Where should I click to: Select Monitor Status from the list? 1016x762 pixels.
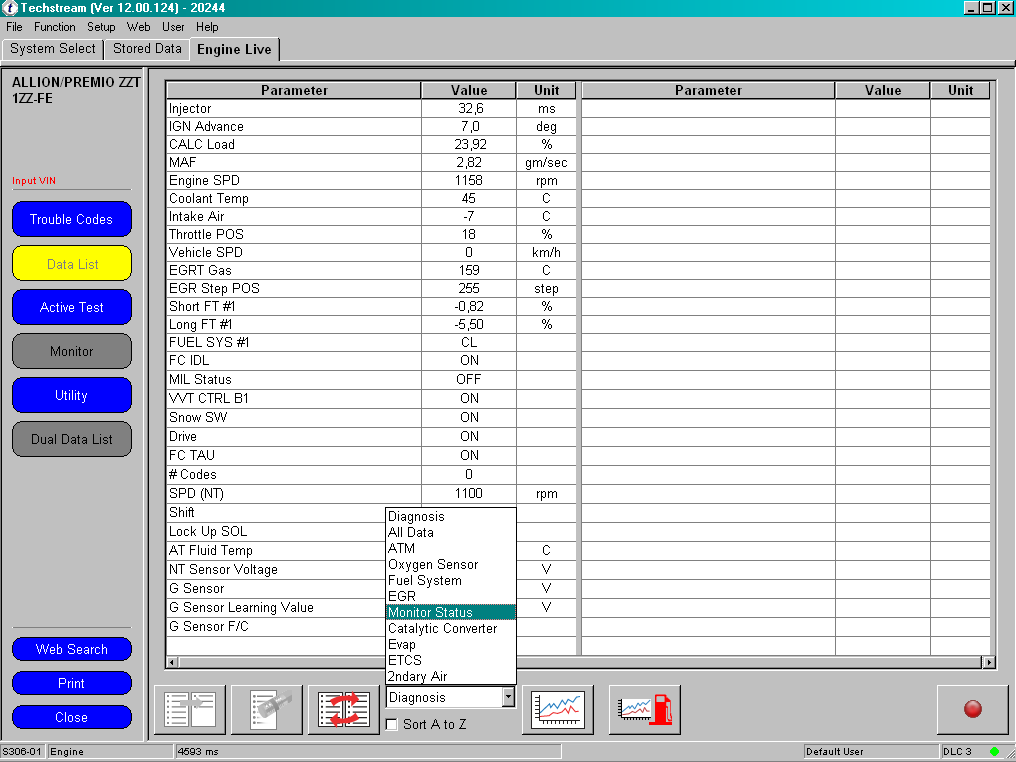(x=450, y=612)
